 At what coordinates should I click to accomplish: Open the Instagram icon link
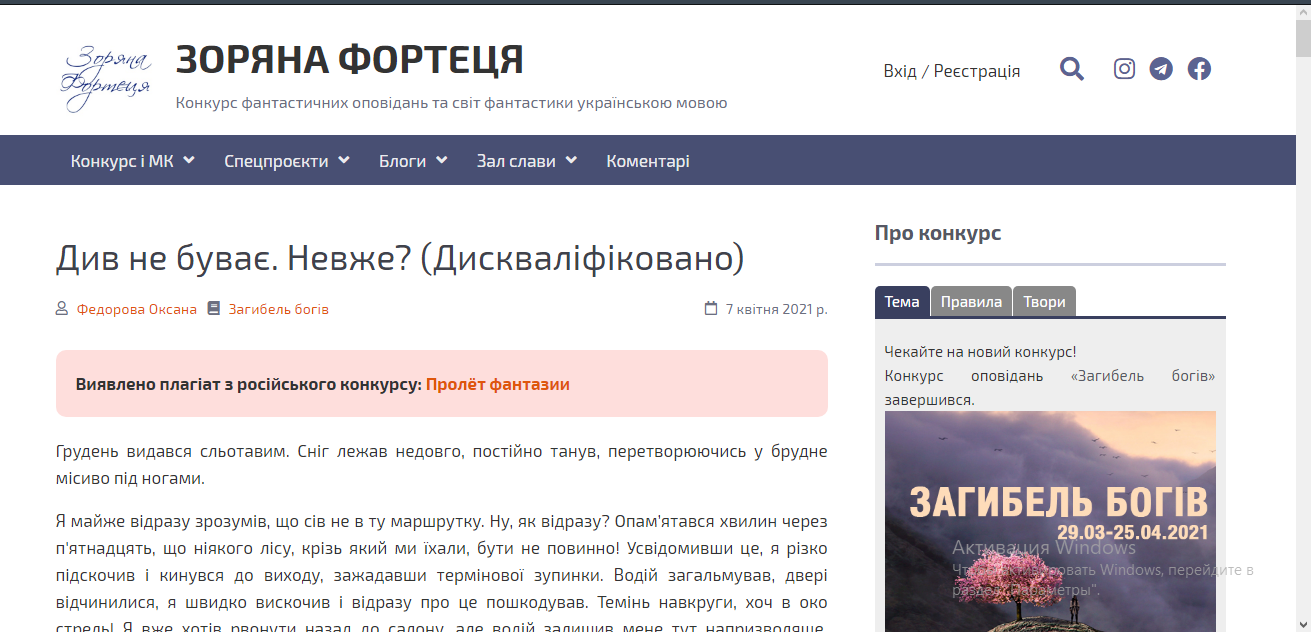click(x=1124, y=69)
